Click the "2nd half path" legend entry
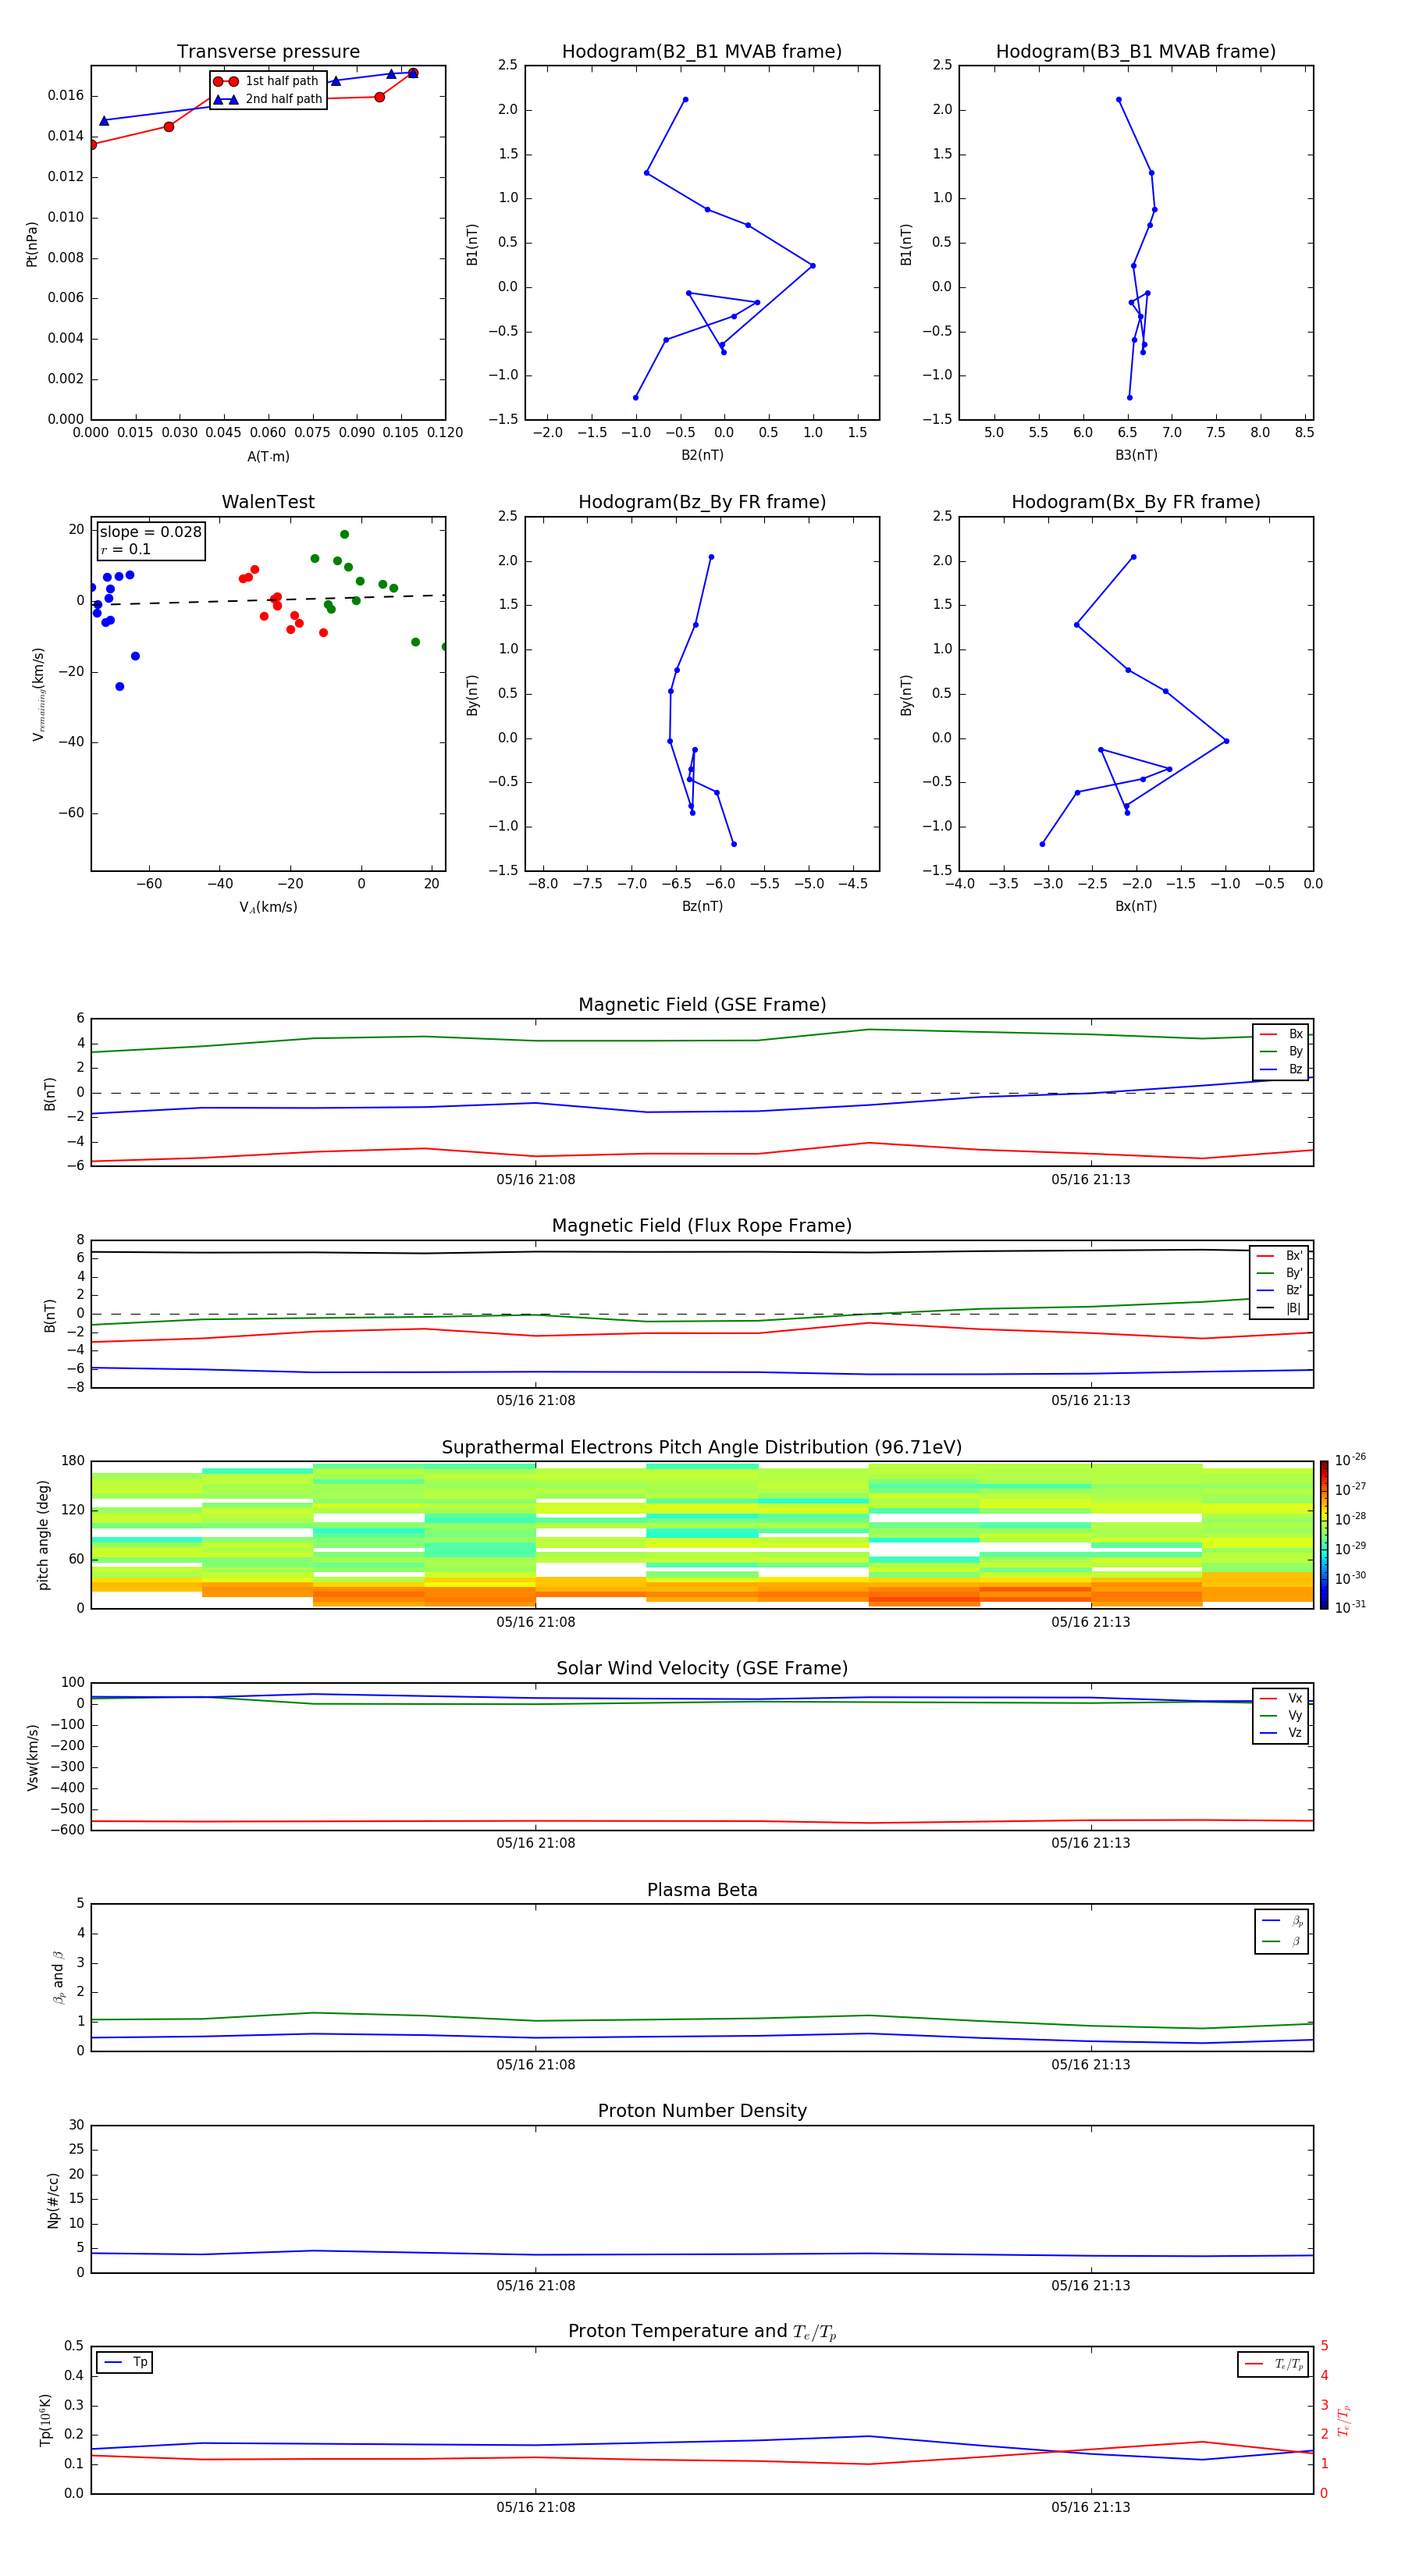This screenshot has height=2576, width=1405. (267, 99)
